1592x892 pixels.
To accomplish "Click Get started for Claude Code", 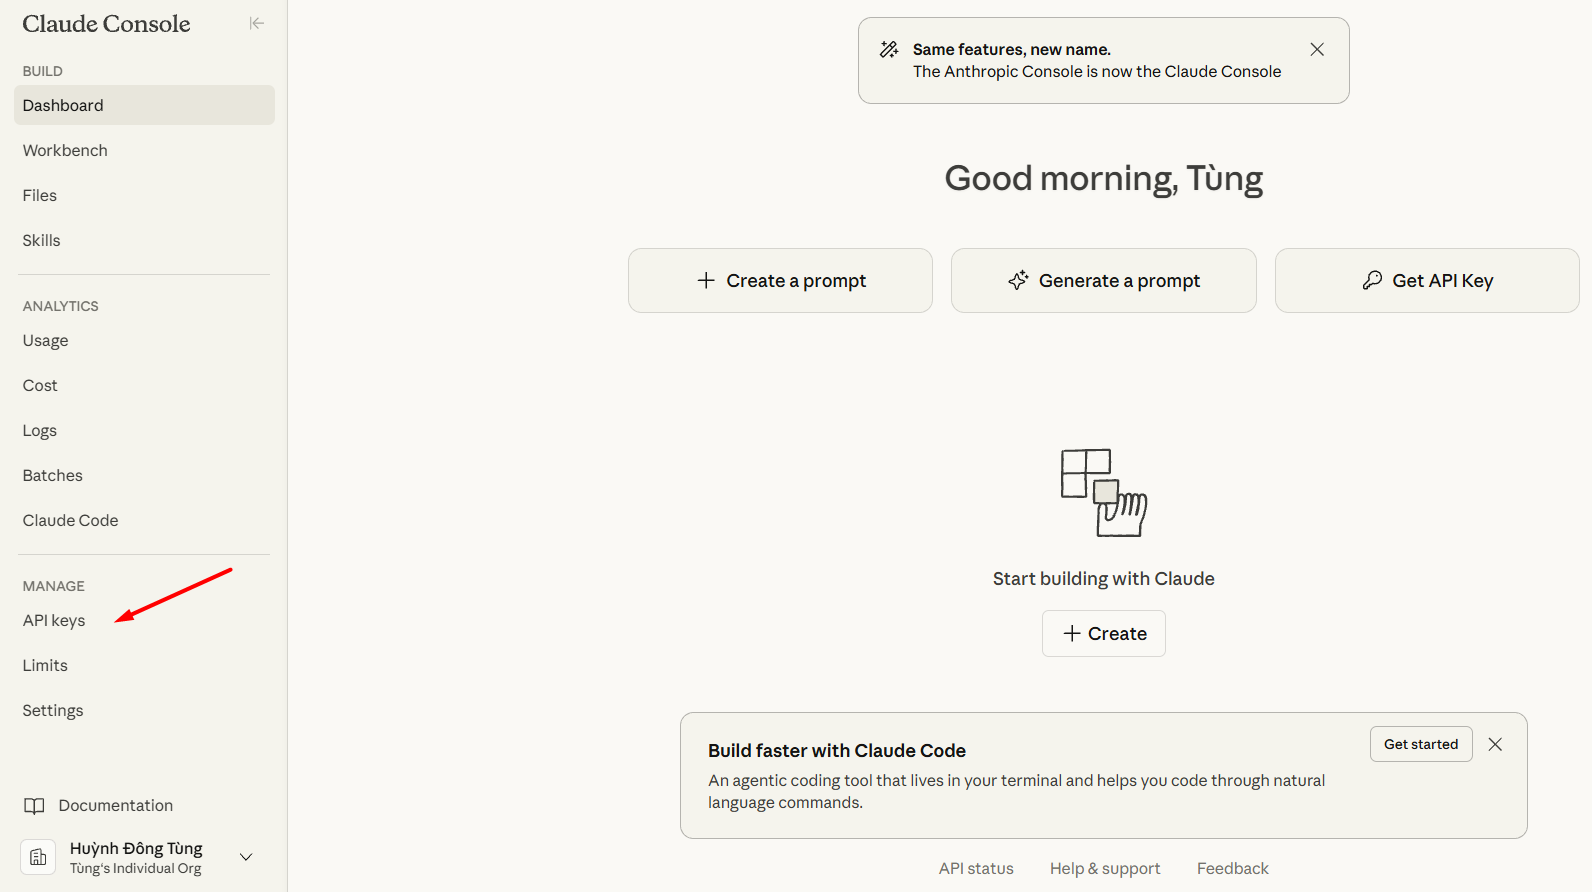I will [x=1420, y=744].
